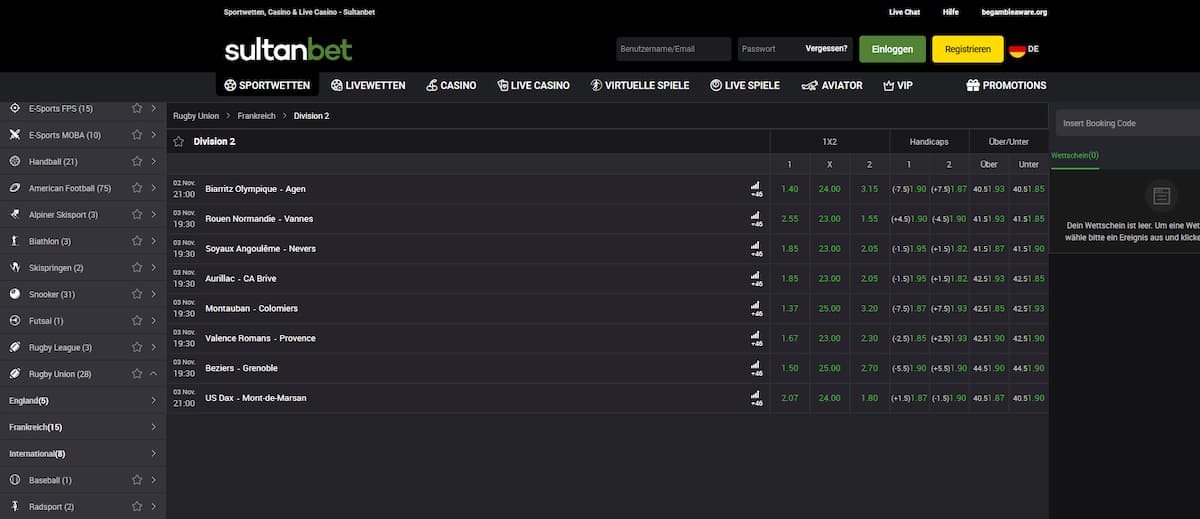This screenshot has height=519, width=1200.
Task: Expand the International(8) rugby category
Action: point(153,453)
